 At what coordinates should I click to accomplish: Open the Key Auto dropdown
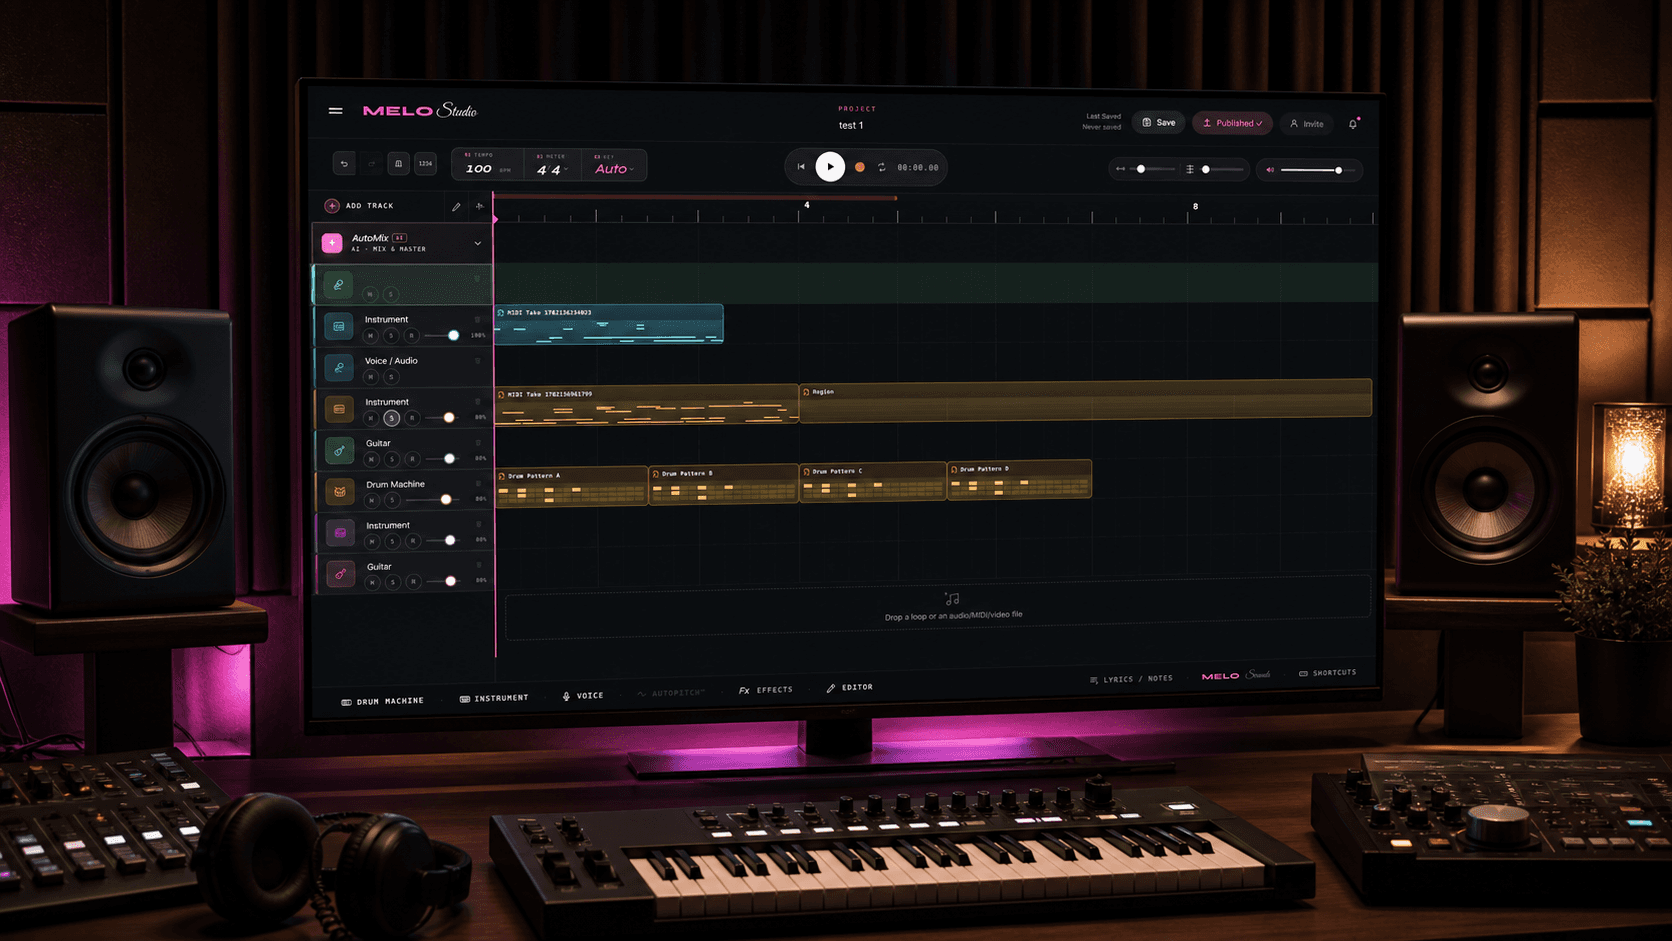pyautogui.click(x=614, y=166)
